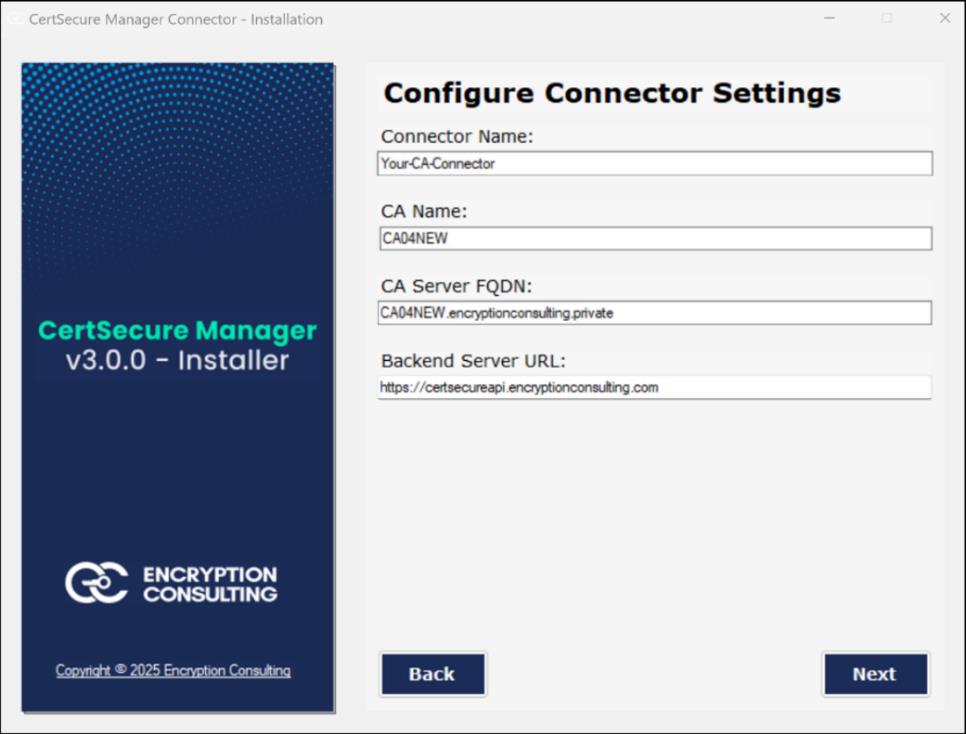Click the v3.0.0 - Installer text

[x=177, y=361]
